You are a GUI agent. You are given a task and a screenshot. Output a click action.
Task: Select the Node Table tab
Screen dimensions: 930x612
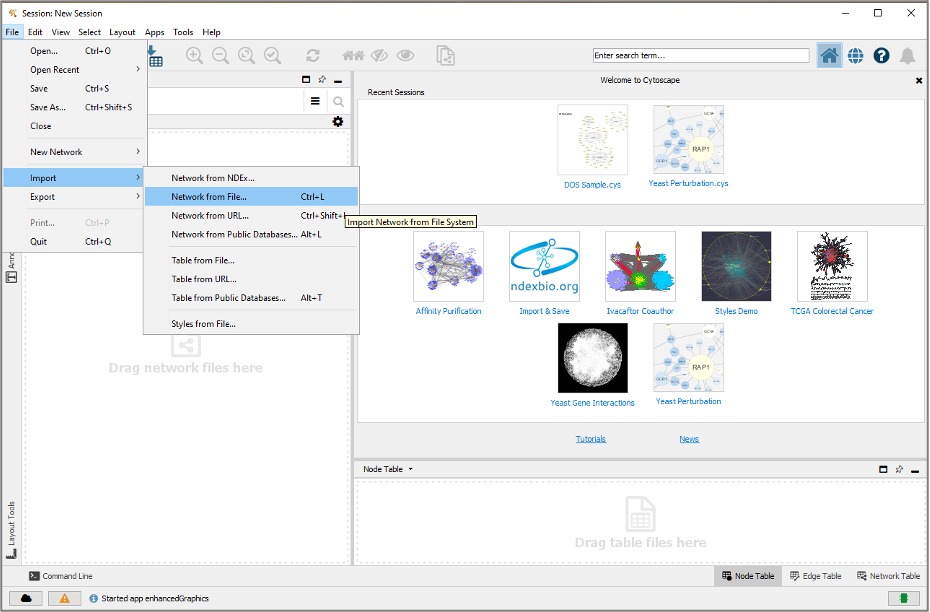click(x=748, y=576)
